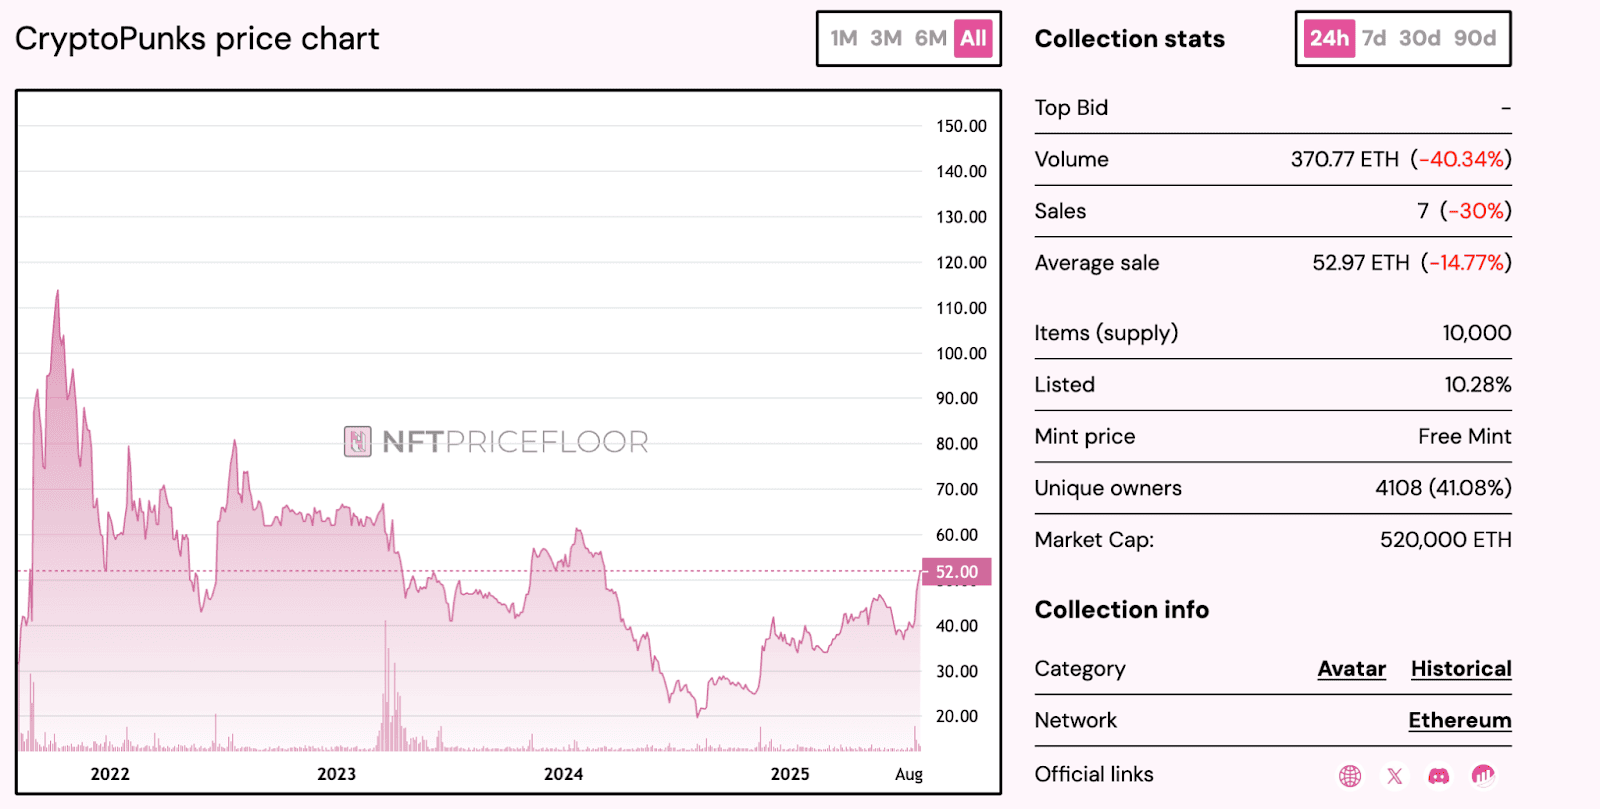This screenshot has height=809, width=1600.
Task: Click the Official links label
Action: [1094, 775]
